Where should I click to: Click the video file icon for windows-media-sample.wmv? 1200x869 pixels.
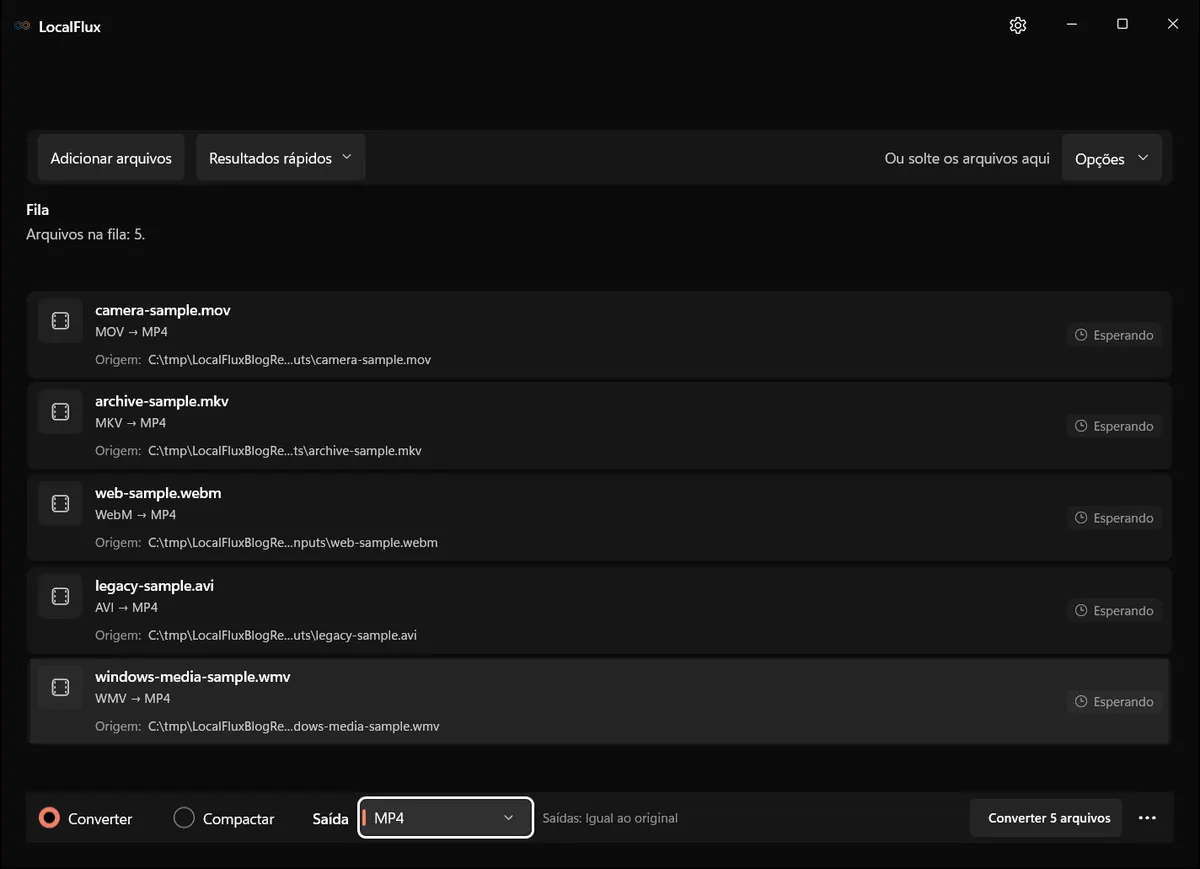tap(60, 687)
